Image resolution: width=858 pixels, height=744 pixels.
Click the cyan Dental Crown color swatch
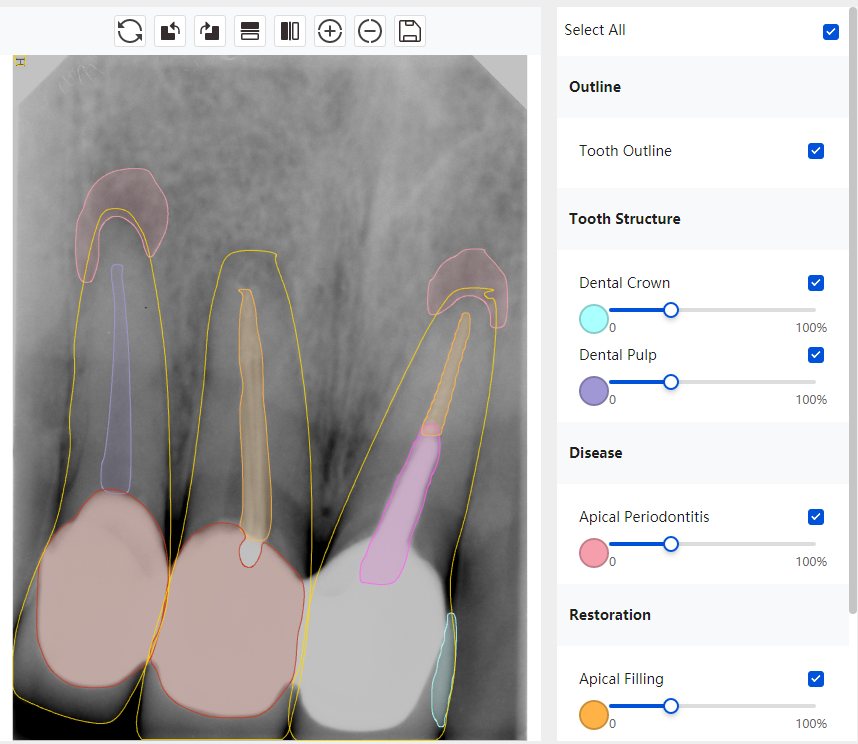(x=594, y=319)
